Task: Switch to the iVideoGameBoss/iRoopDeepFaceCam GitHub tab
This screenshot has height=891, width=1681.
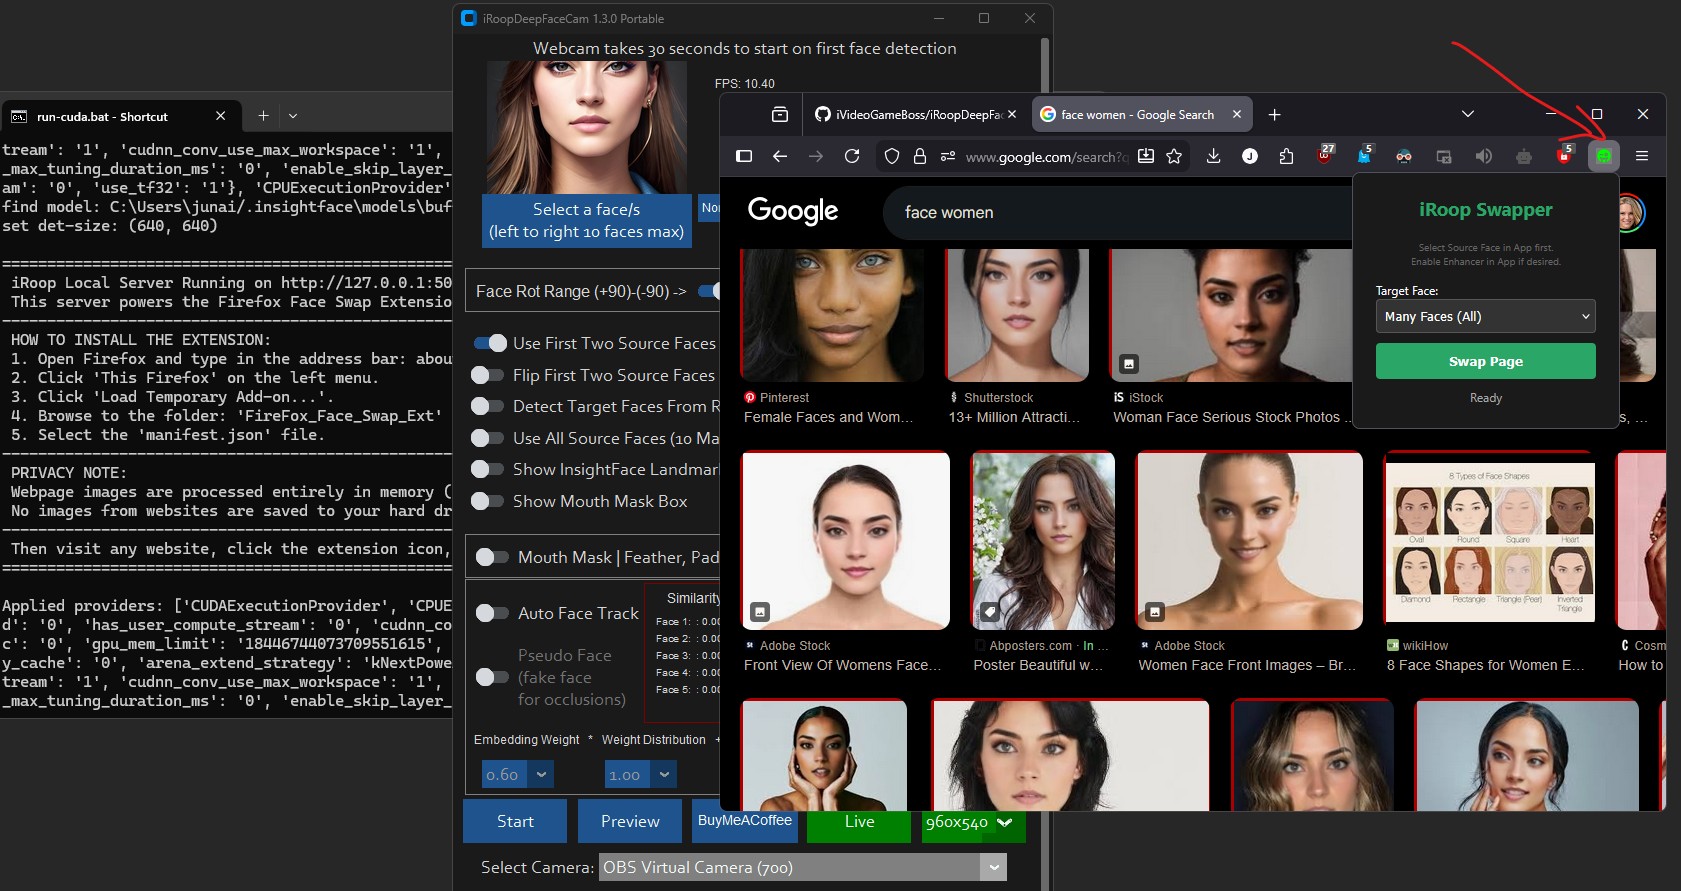Action: [x=917, y=115]
